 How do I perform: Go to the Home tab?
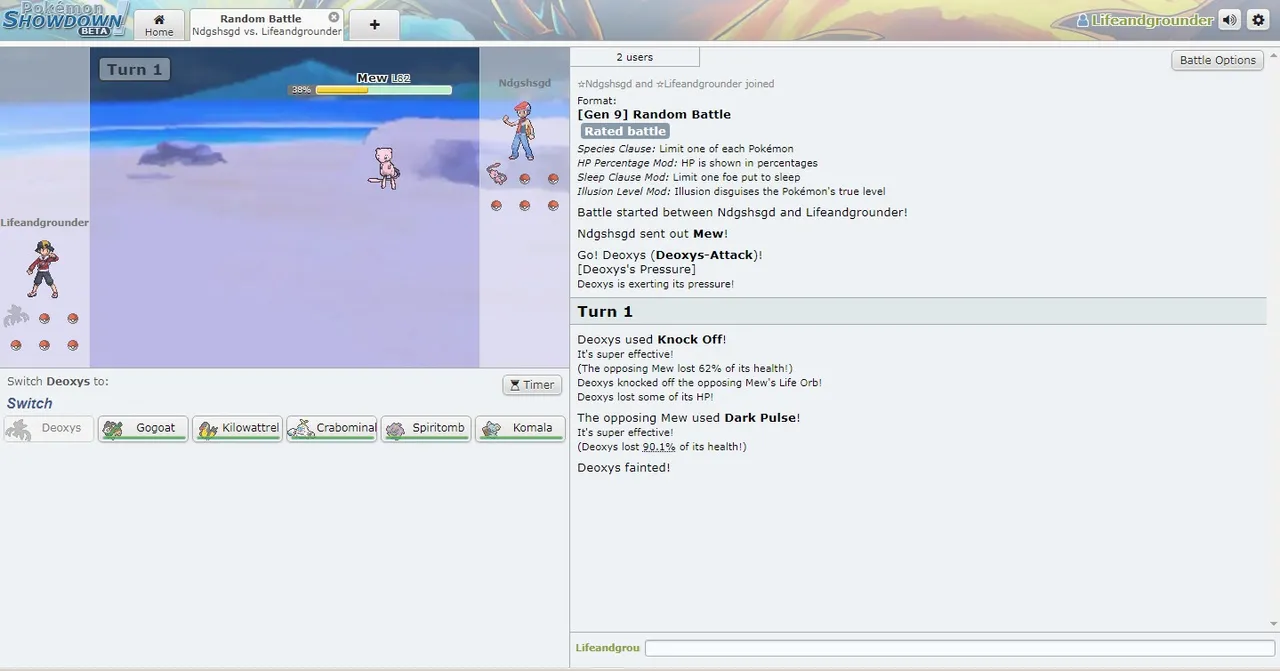[159, 25]
